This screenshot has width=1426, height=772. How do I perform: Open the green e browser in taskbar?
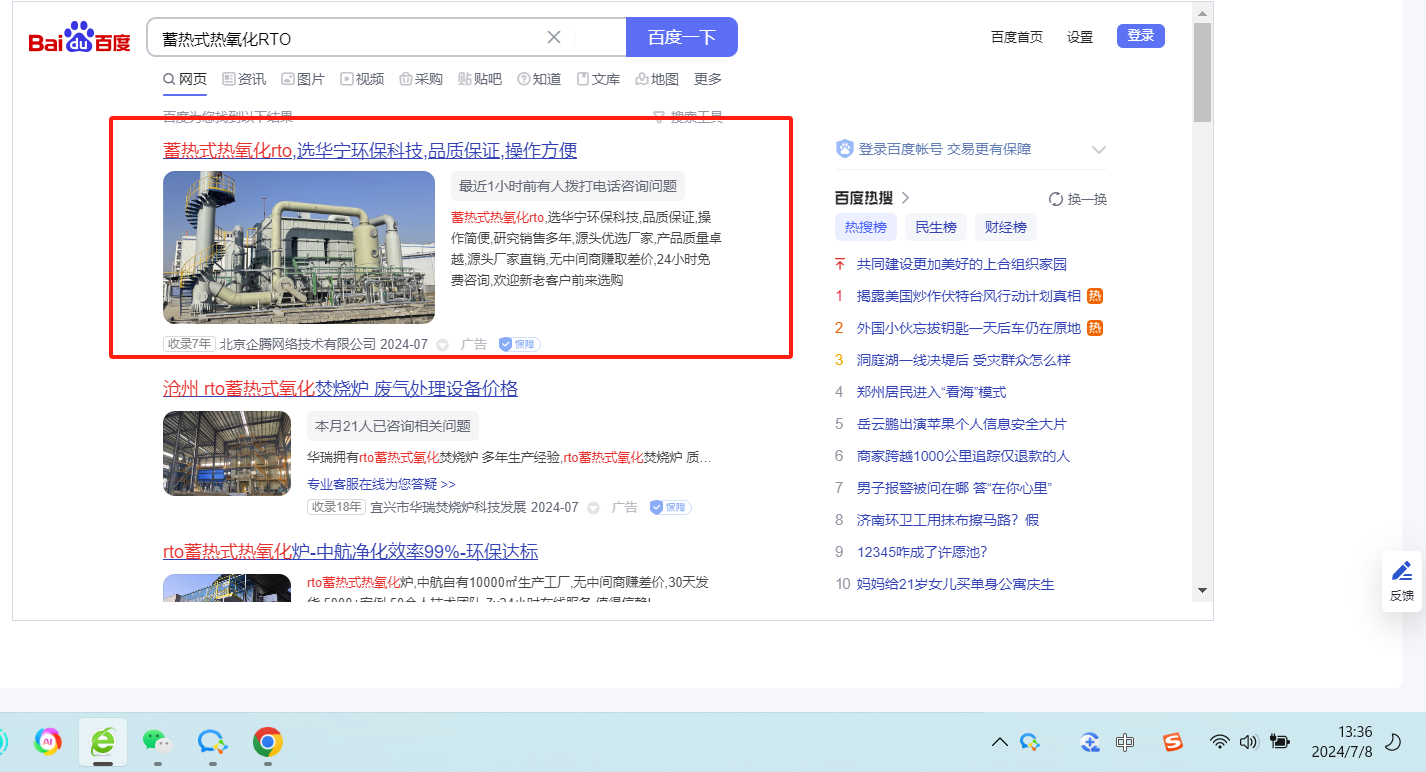click(103, 741)
